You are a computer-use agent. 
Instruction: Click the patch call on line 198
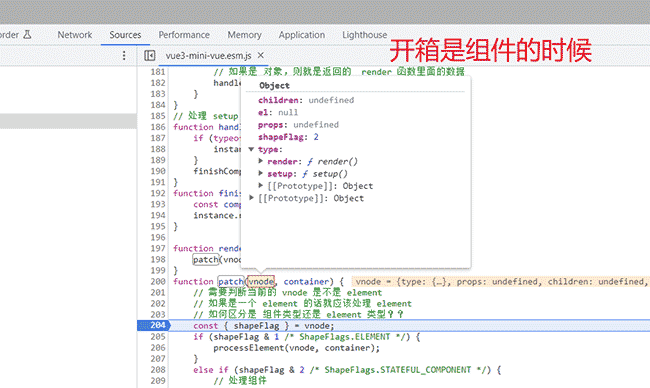coord(206,259)
